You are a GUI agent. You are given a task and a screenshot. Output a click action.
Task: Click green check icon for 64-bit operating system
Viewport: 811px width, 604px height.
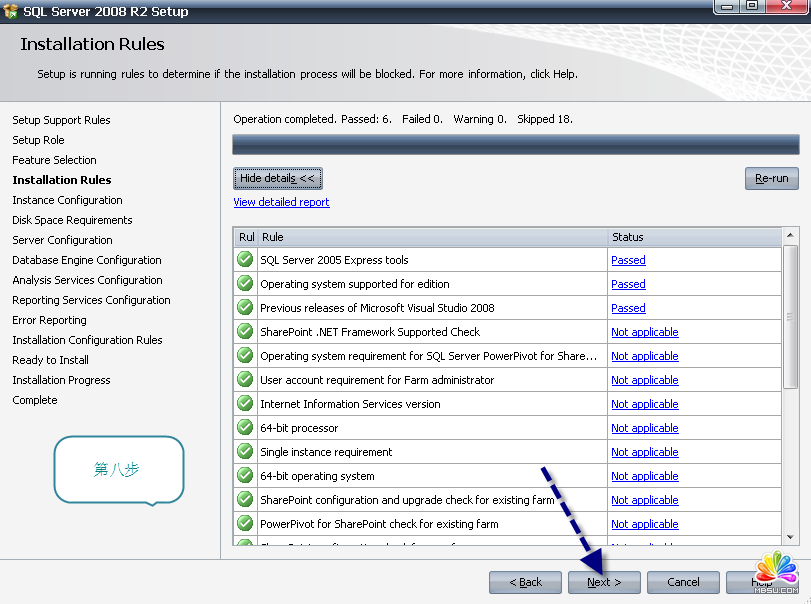pyautogui.click(x=245, y=476)
